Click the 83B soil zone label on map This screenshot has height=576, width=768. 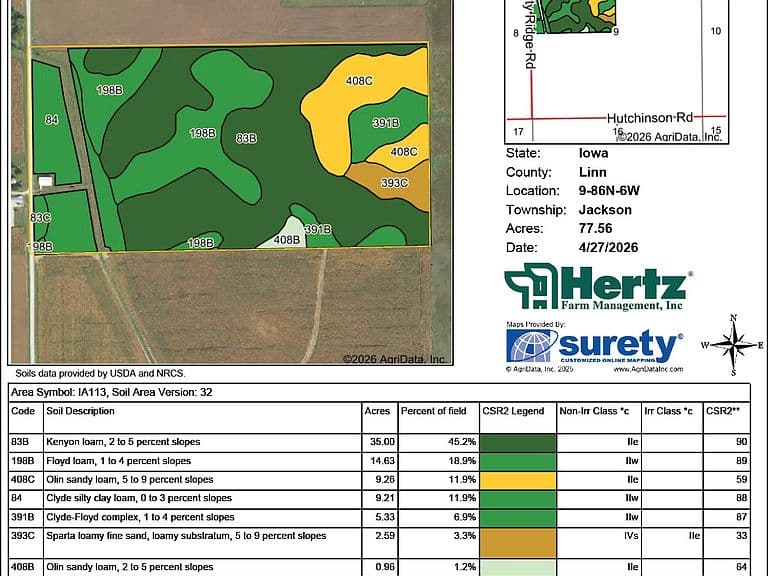pos(246,139)
